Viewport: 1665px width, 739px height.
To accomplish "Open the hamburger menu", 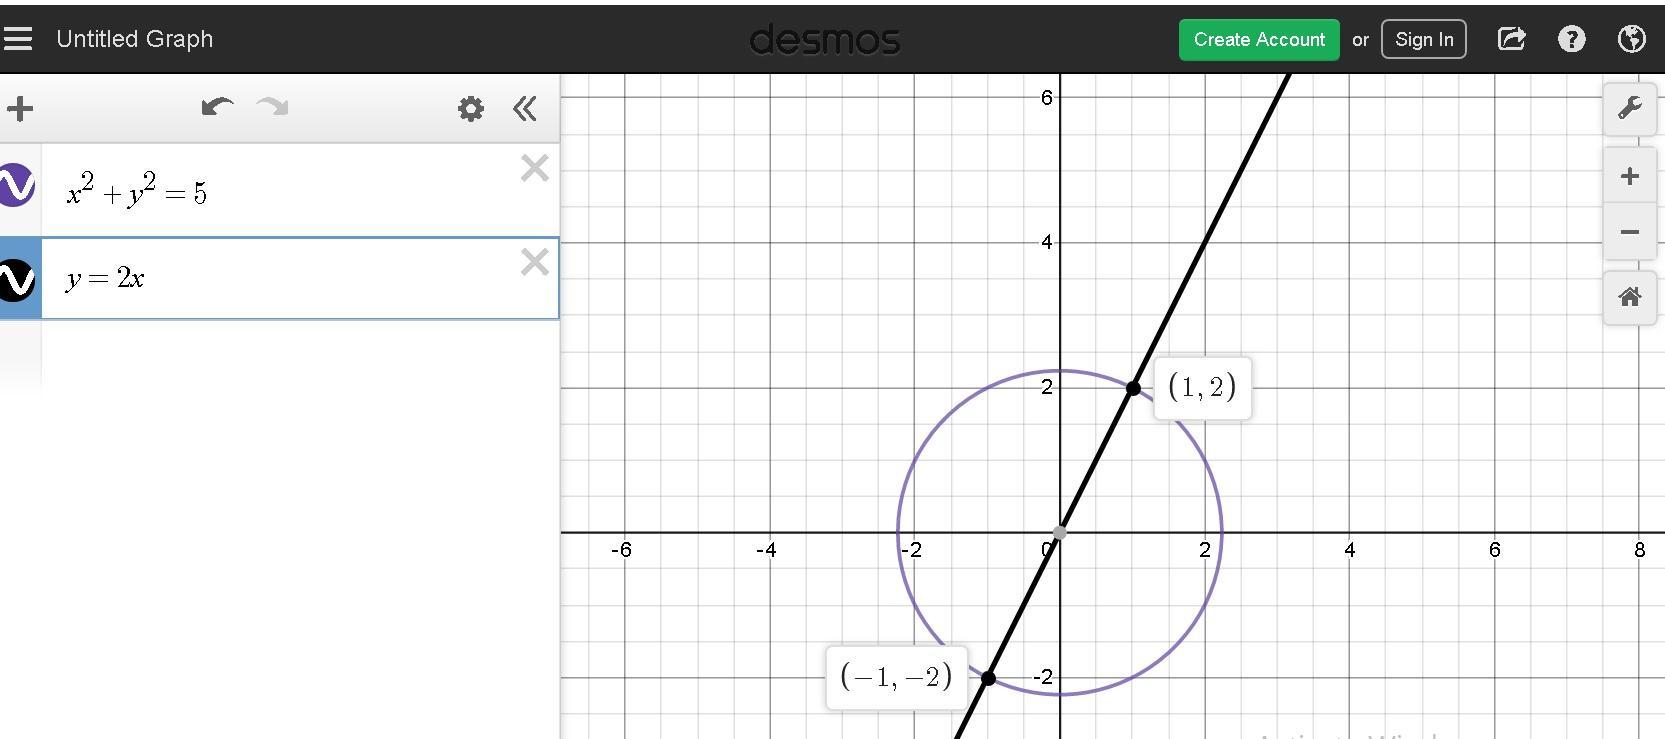I will click(x=18, y=39).
